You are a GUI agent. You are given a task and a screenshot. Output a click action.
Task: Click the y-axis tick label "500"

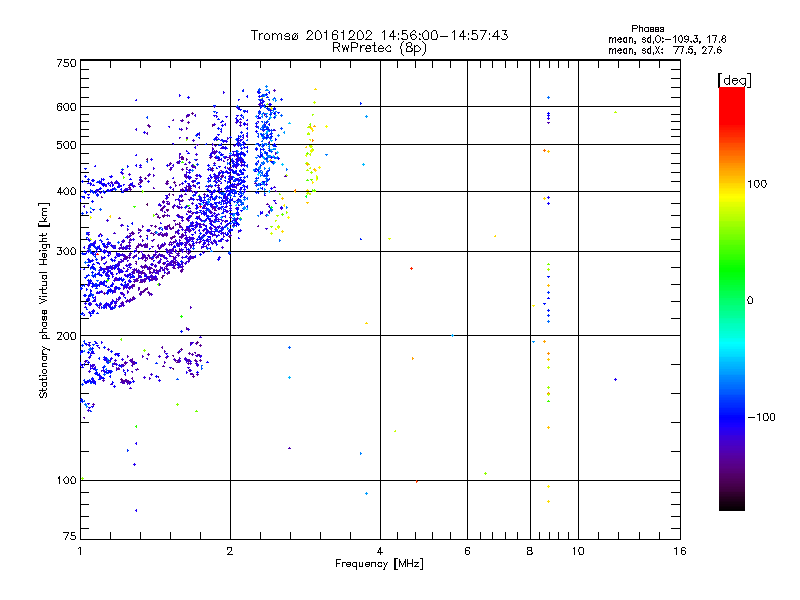[x=66, y=145]
